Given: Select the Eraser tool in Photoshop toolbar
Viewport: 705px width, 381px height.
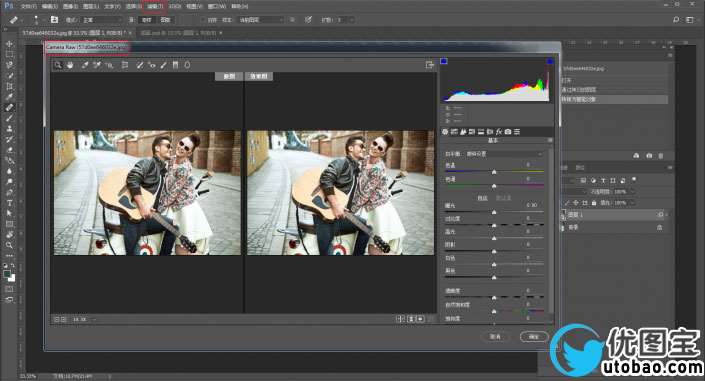Looking at the screenshot, I should [9, 150].
